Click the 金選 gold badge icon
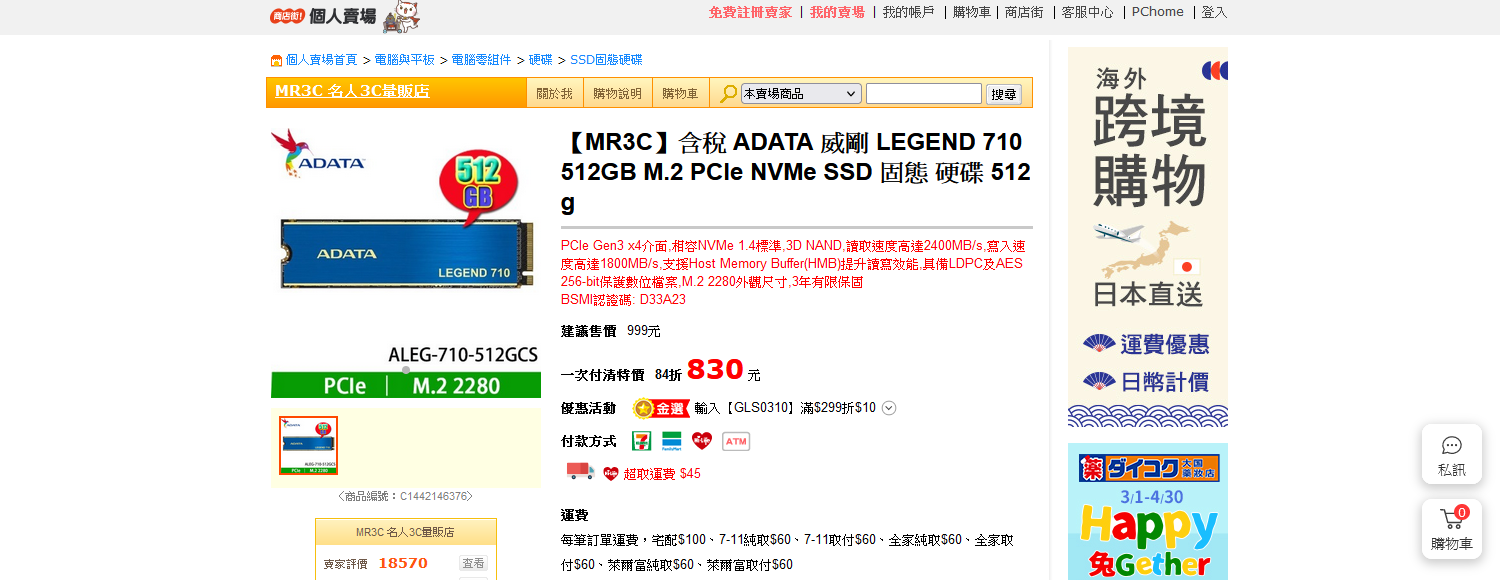This screenshot has height=580, width=1500. pos(661,408)
